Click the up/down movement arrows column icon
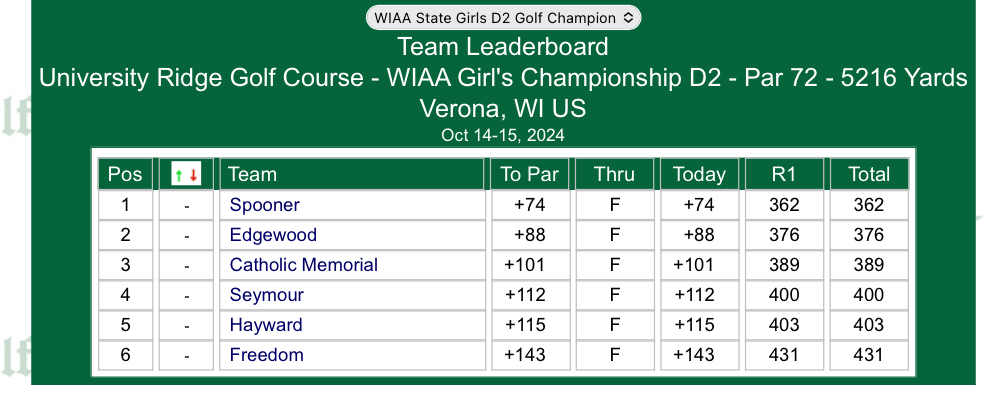 (186, 174)
